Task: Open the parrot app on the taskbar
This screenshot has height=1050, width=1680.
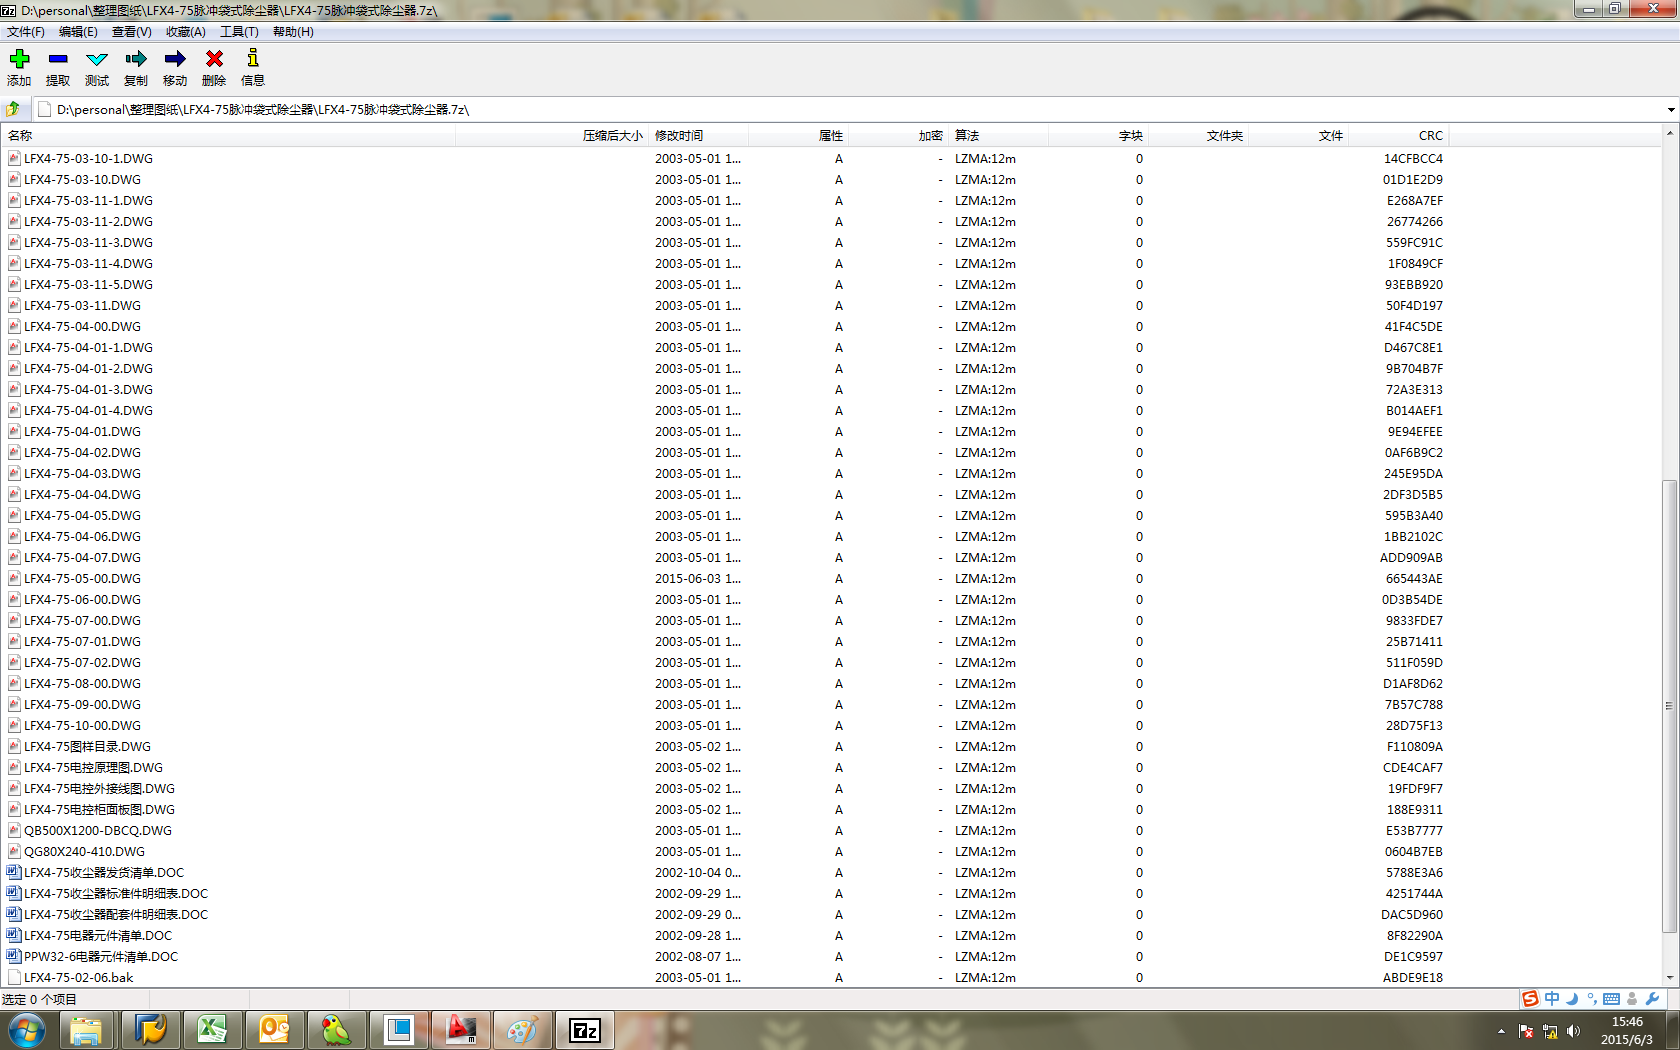Action: point(336,1030)
